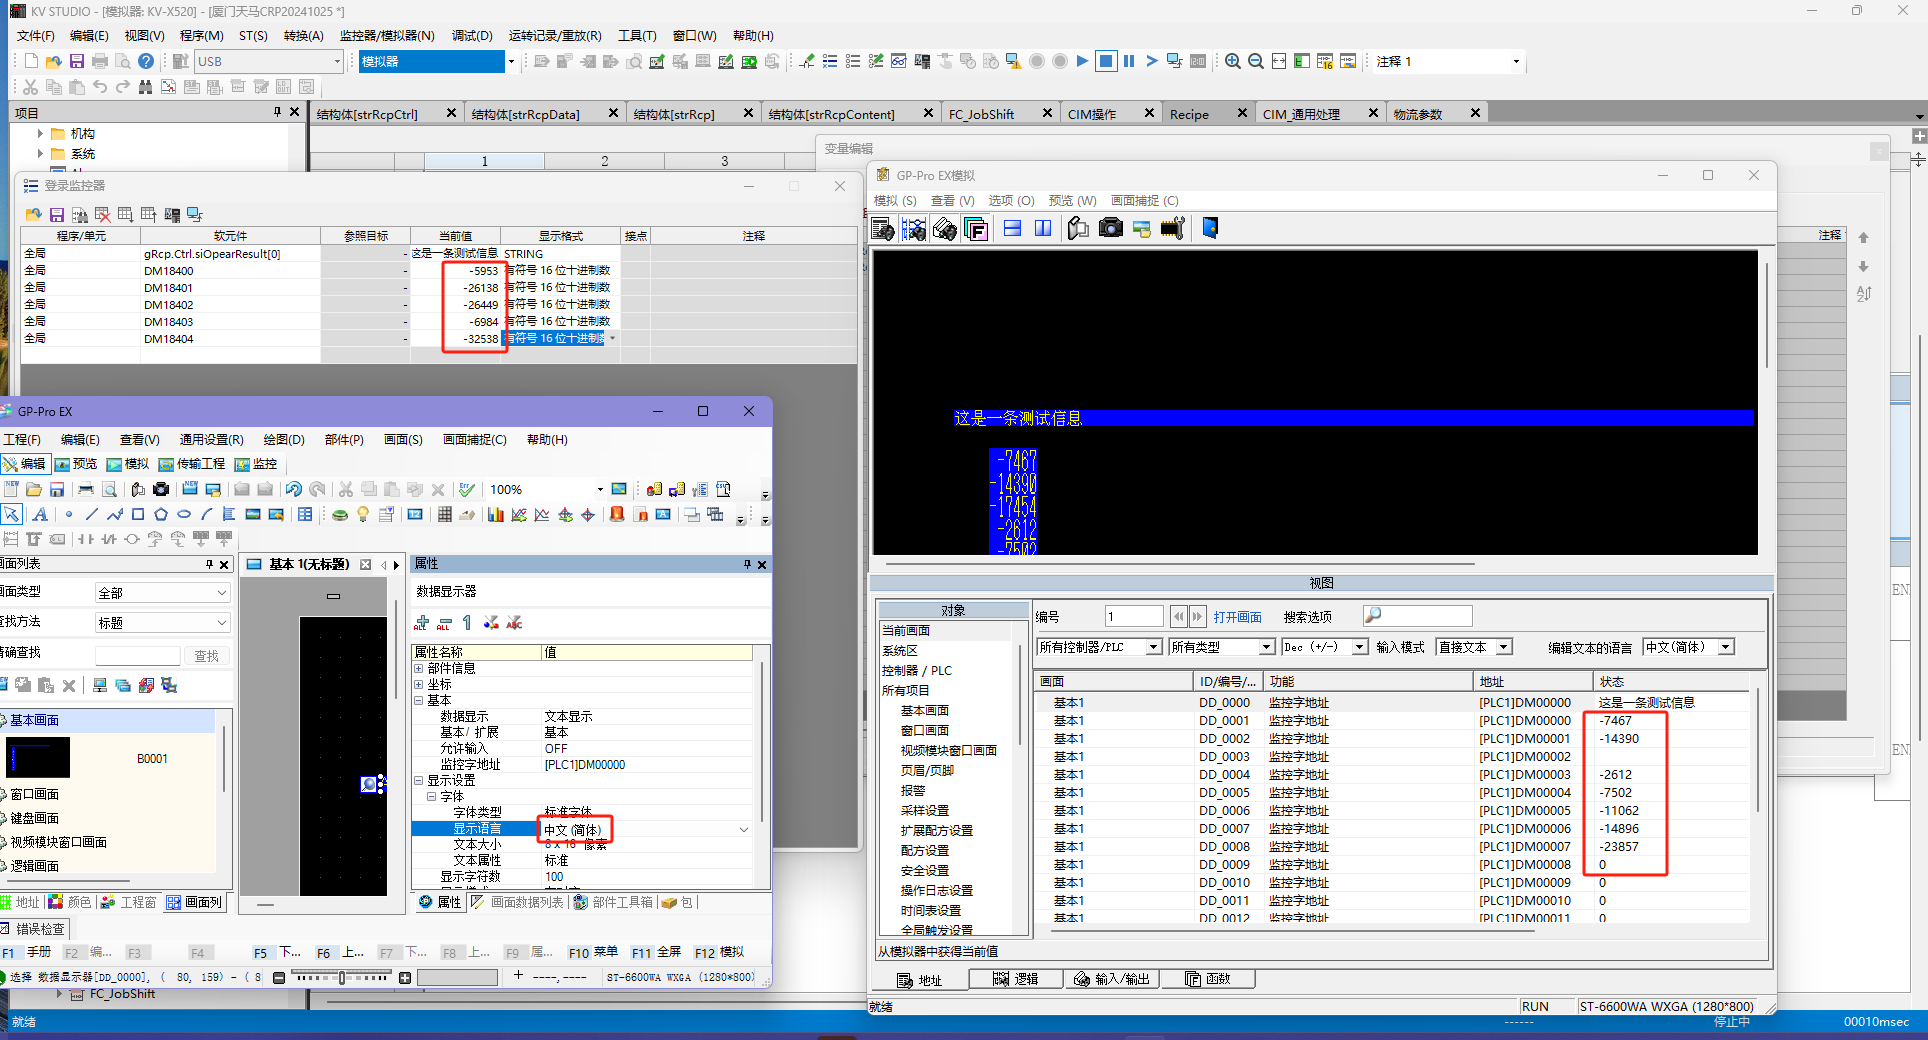Pause the running simulator

pyautogui.click(x=1129, y=61)
